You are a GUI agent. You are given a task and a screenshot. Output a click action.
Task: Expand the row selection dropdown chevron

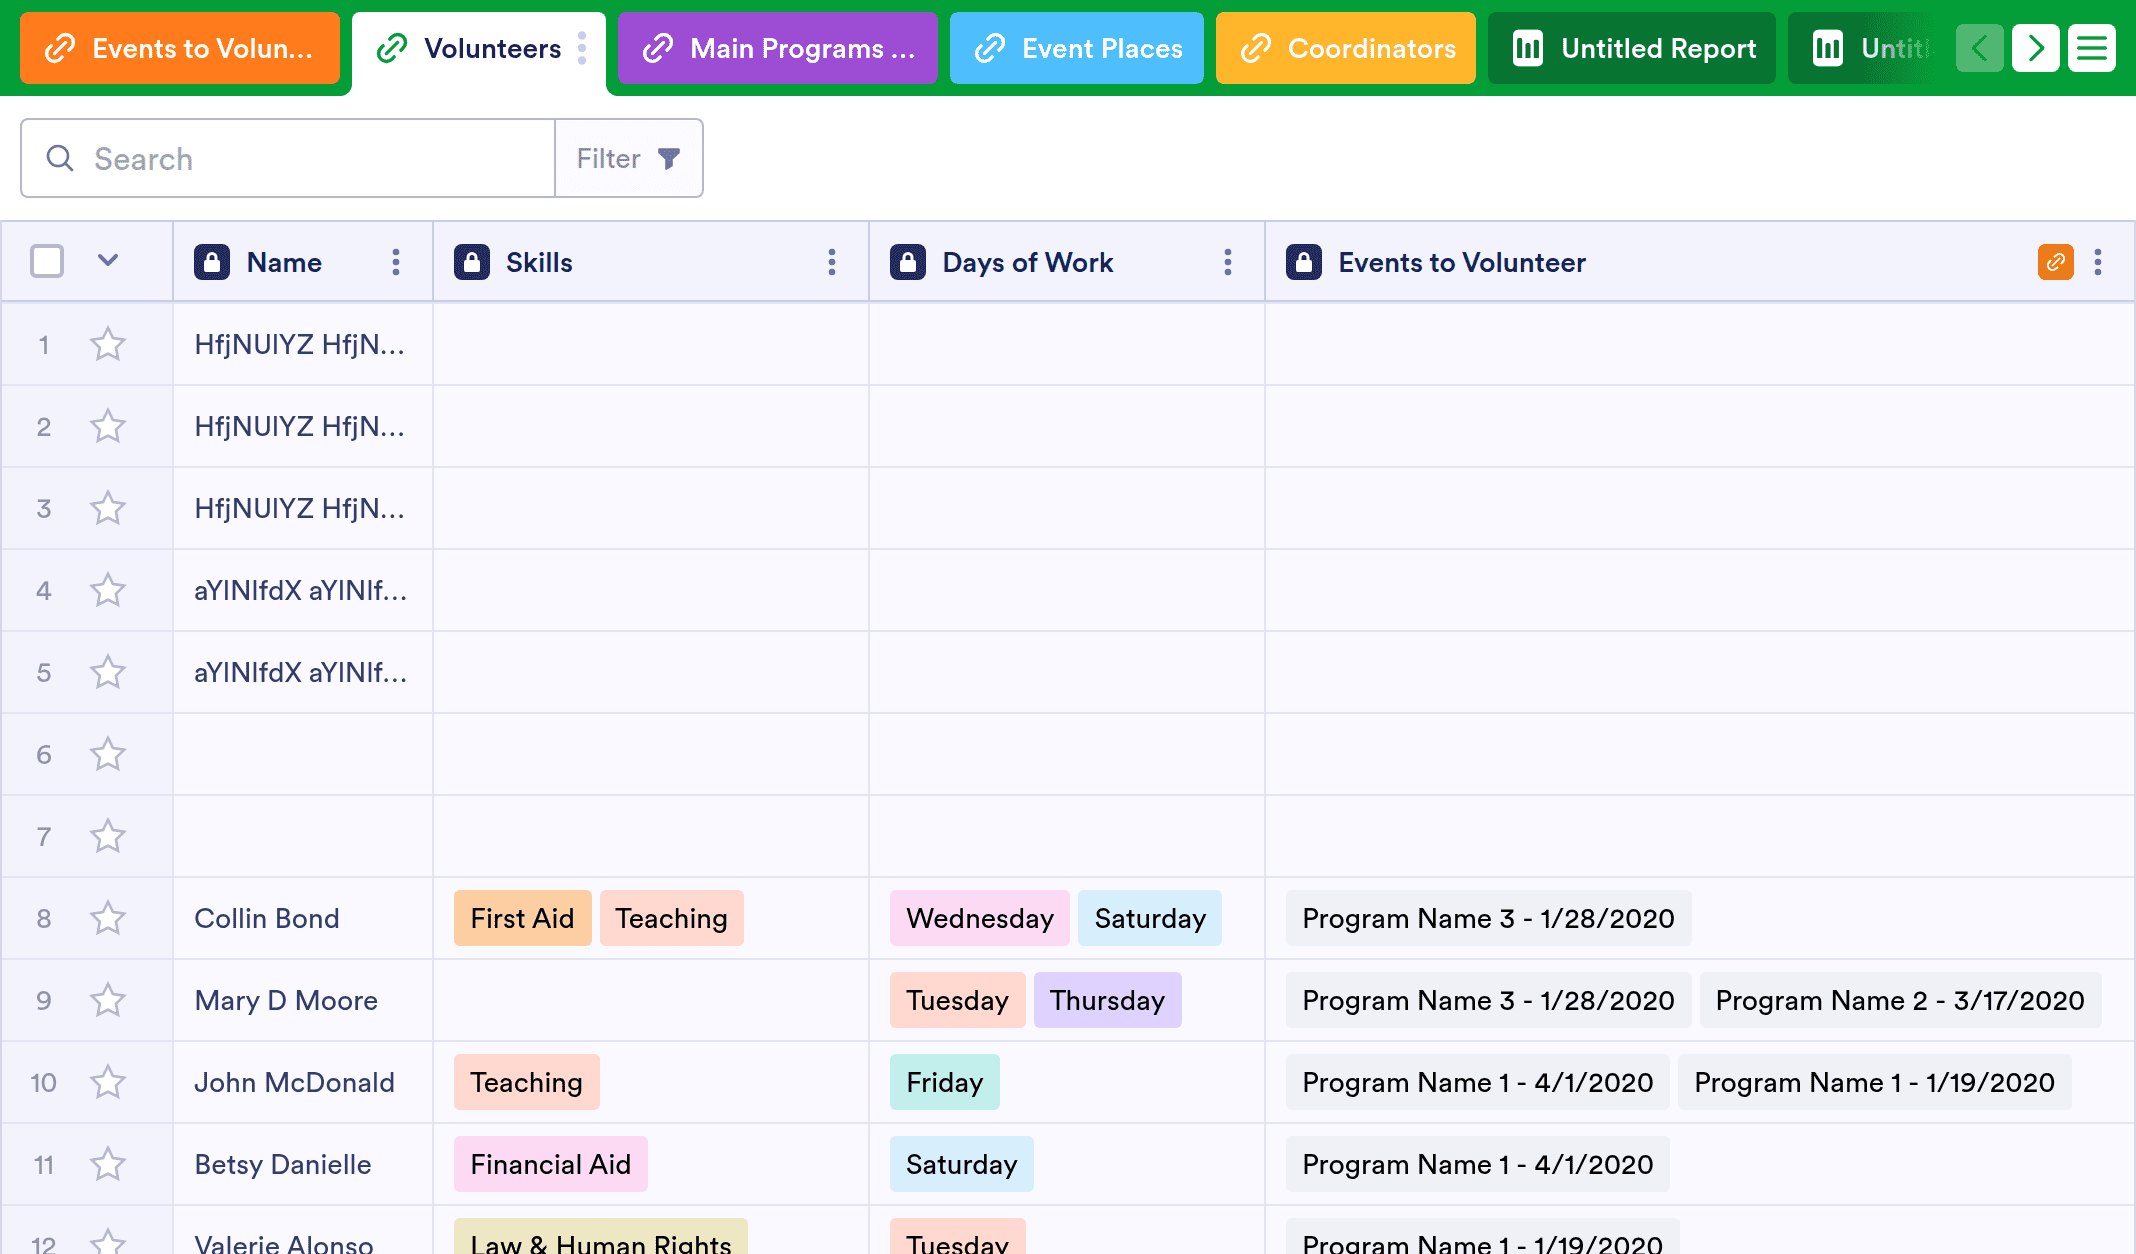pos(108,261)
